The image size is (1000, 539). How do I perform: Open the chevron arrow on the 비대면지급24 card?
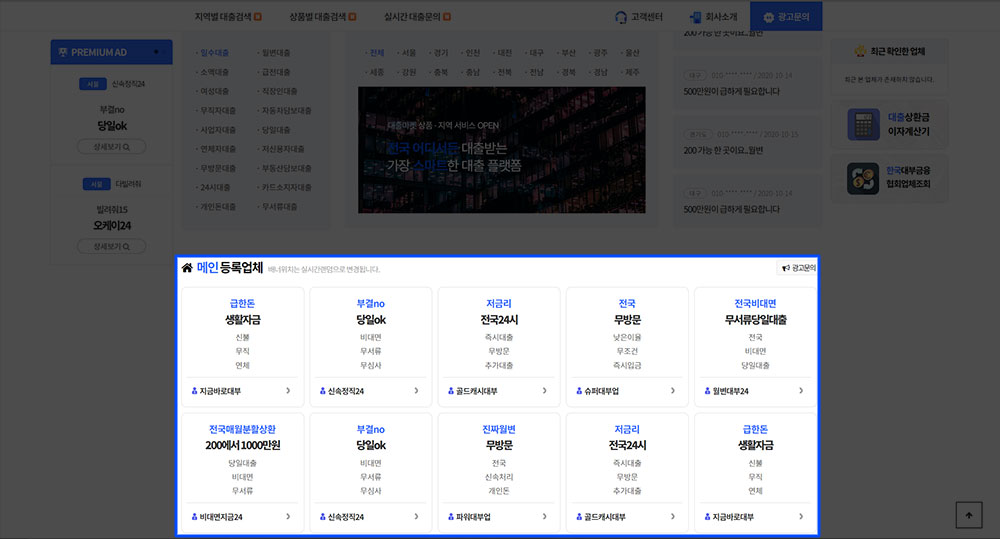[289, 517]
